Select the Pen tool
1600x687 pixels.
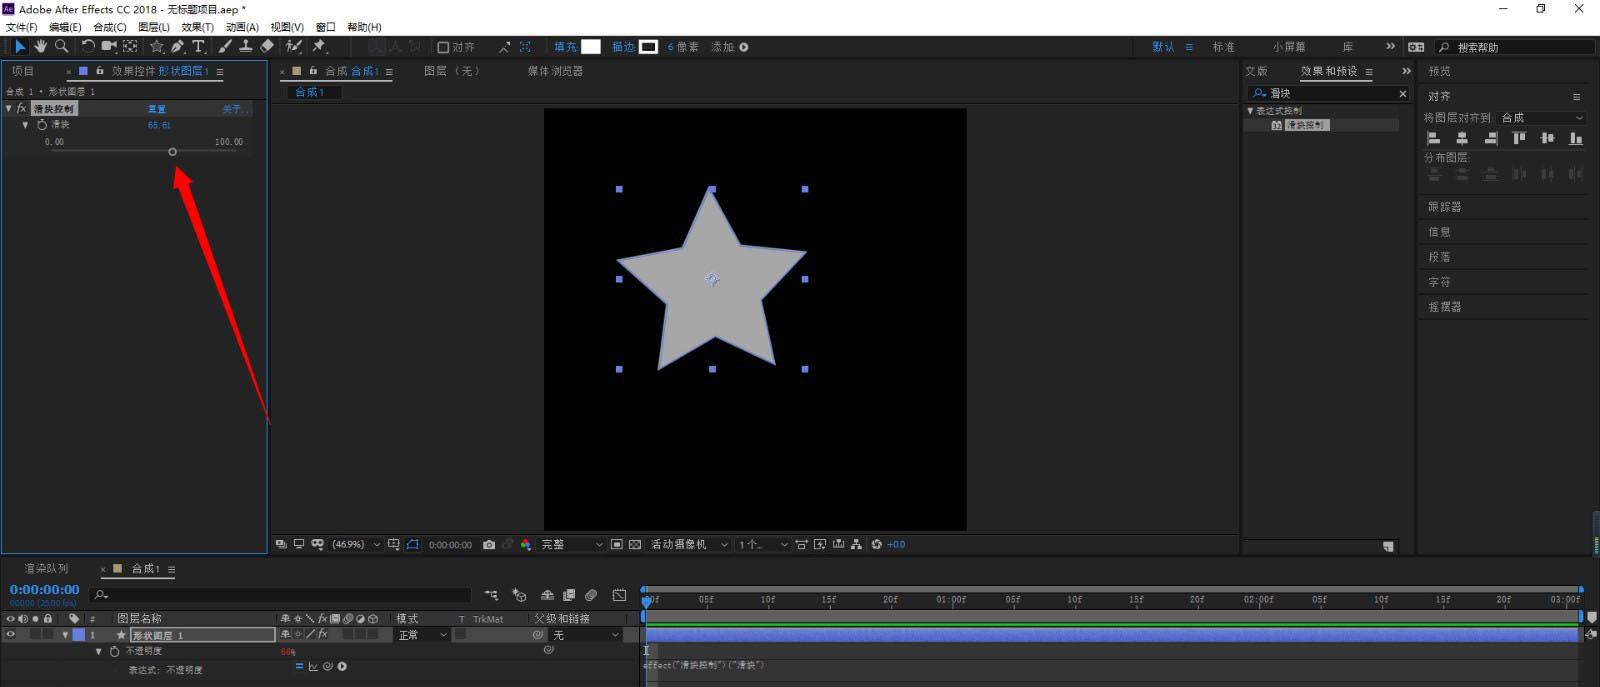click(177, 46)
